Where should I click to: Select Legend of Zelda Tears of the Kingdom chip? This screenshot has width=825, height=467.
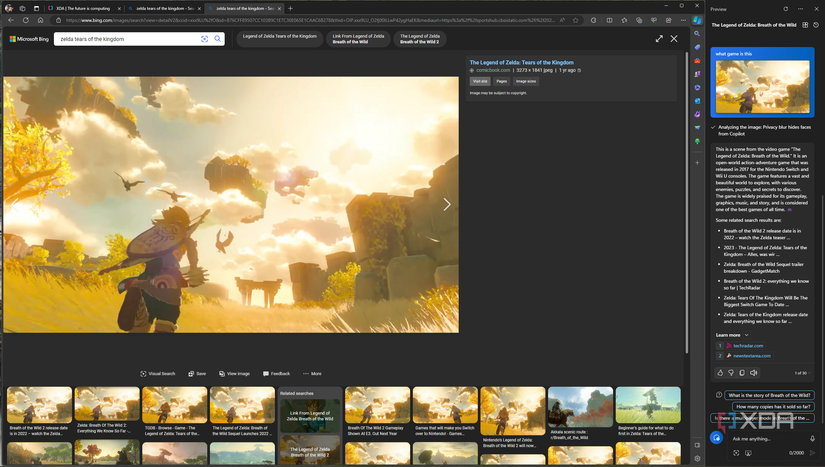[279, 39]
